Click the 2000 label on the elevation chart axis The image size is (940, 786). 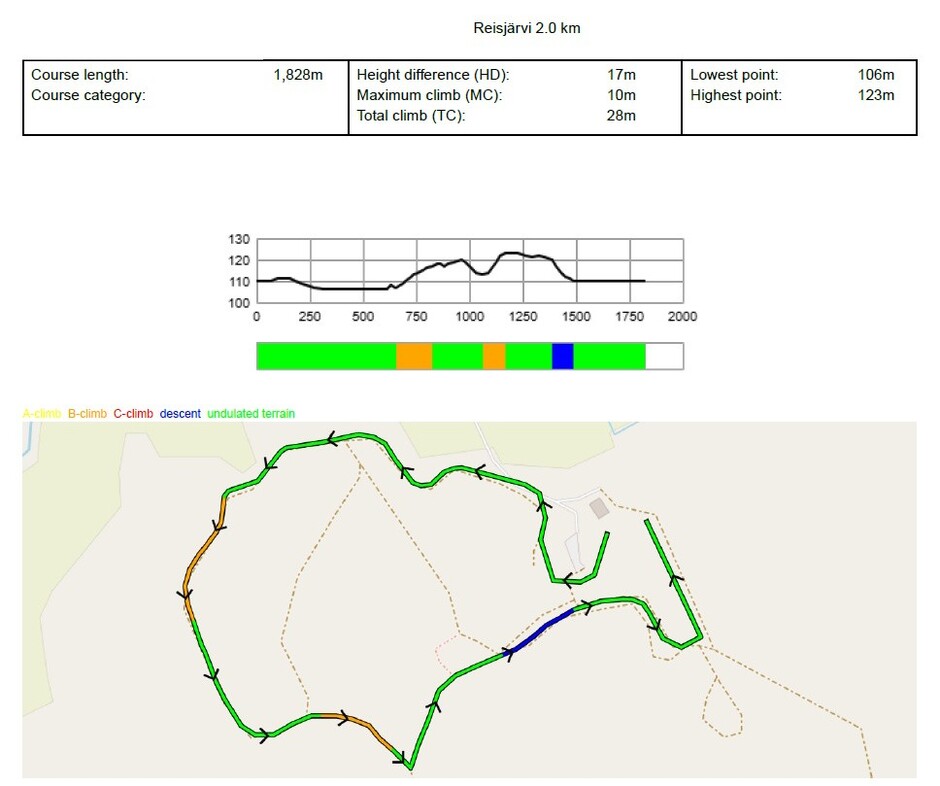click(x=682, y=316)
